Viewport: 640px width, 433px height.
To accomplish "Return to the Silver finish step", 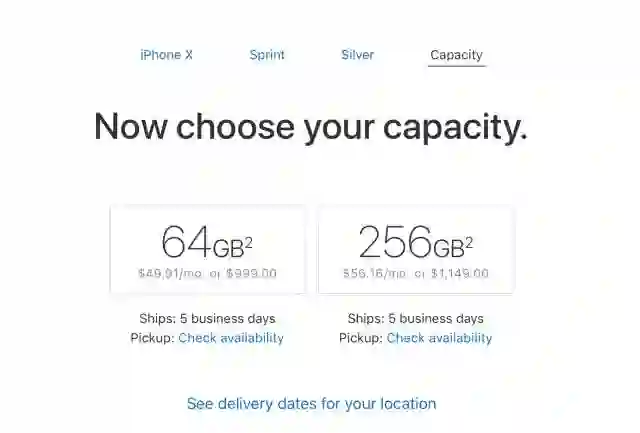I will [x=357, y=55].
